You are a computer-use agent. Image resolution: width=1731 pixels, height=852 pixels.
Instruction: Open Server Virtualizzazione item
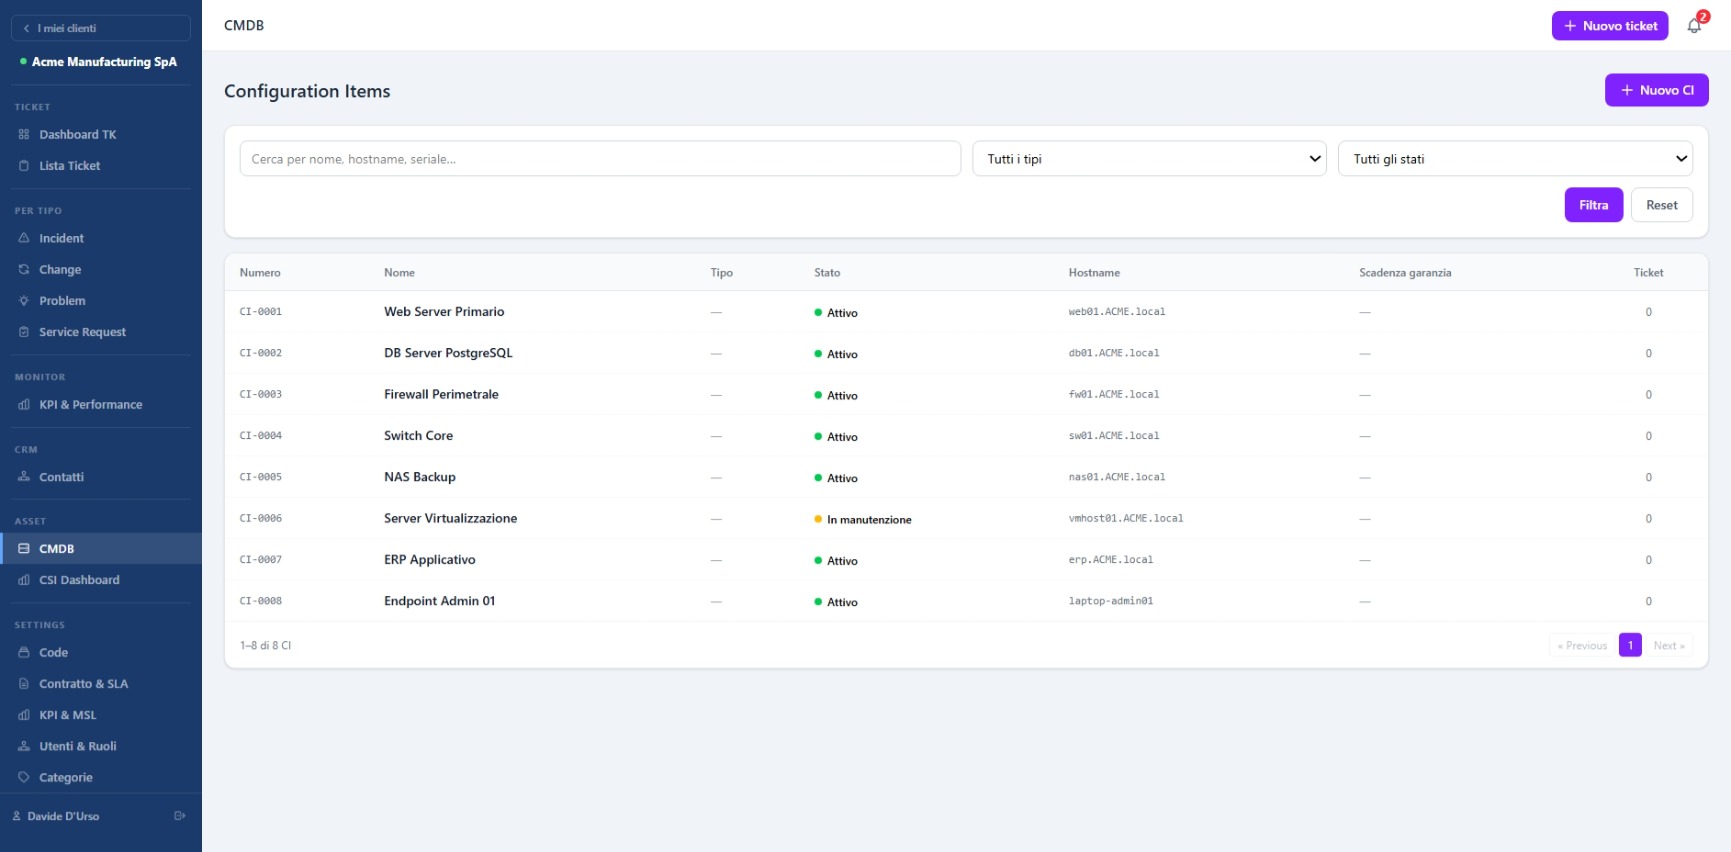coord(450,518)
